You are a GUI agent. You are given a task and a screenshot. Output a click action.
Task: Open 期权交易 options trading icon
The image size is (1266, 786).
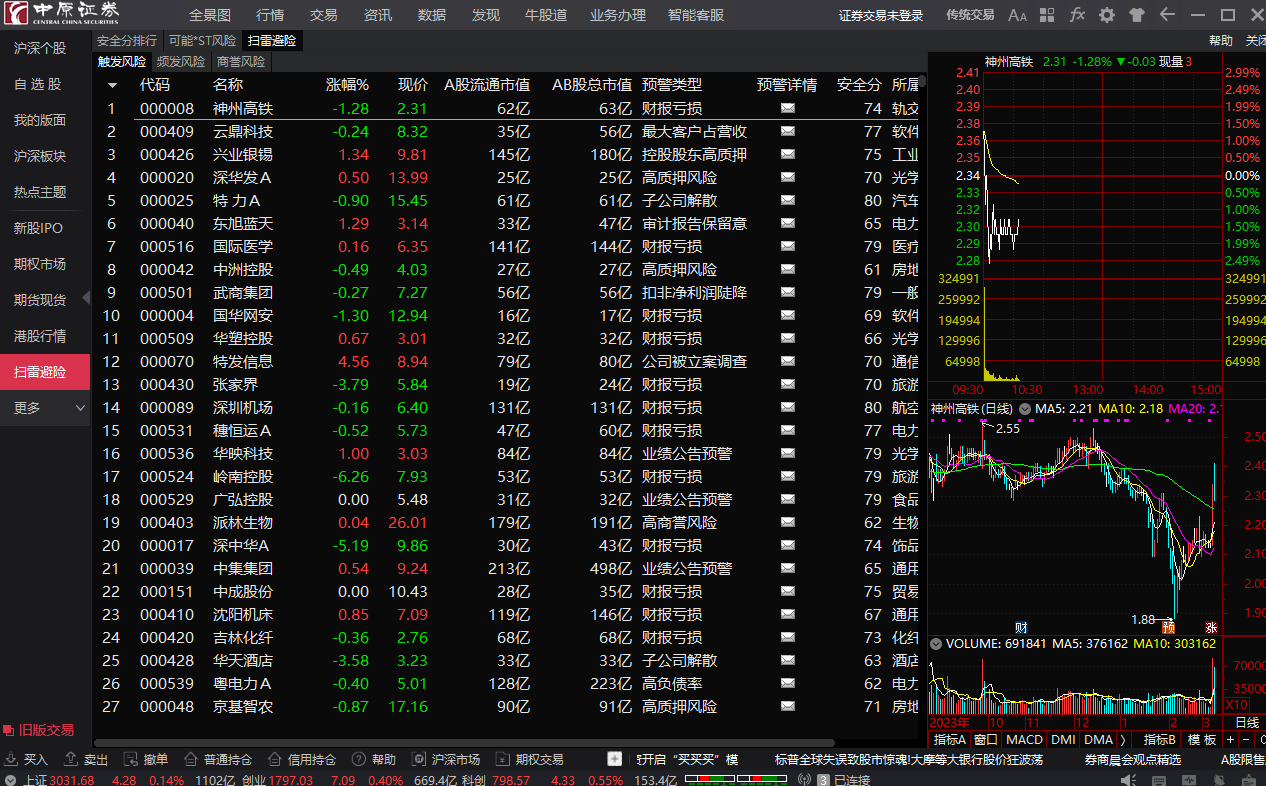tap(502, 759)
